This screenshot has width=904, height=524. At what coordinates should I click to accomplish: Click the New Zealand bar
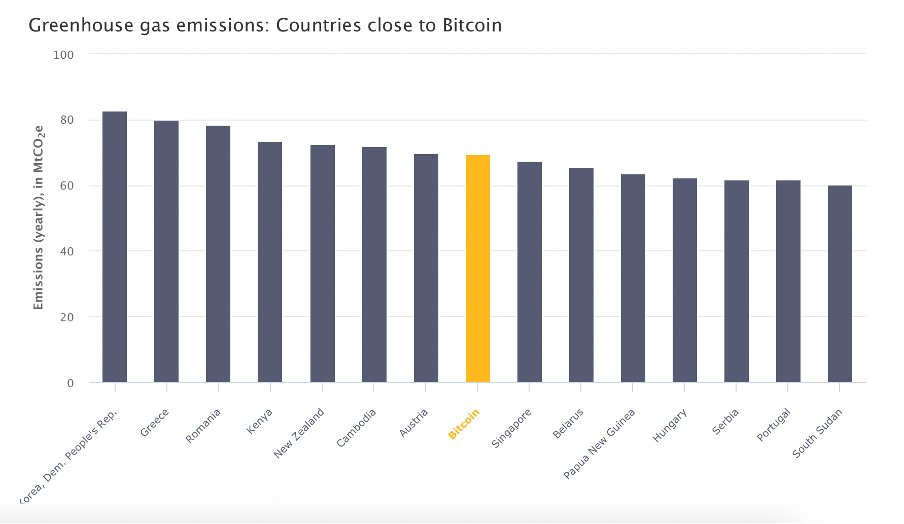[322, 263]
